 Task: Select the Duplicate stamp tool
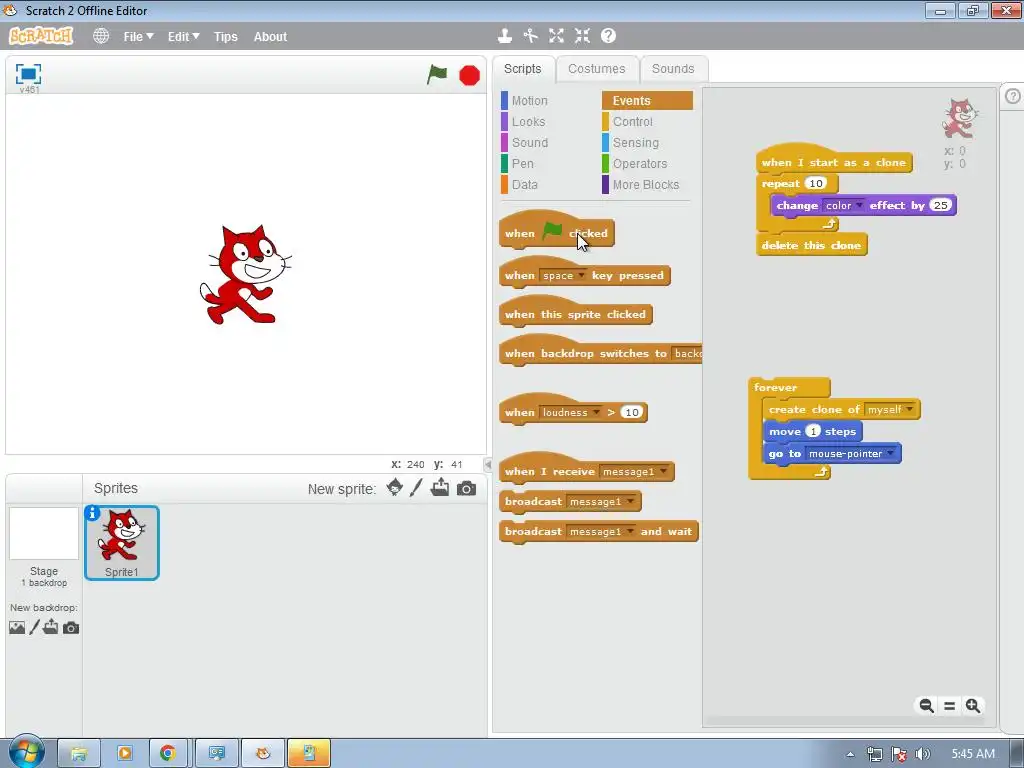504,36
